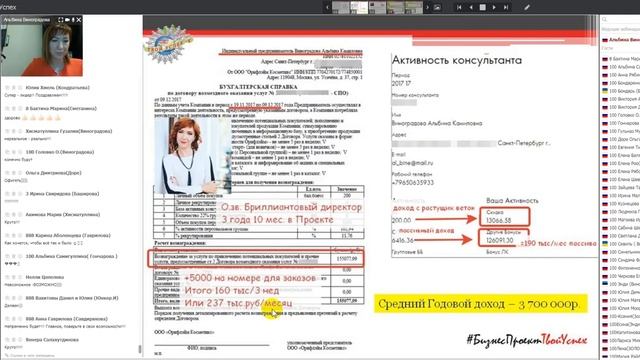Select participant 100 Головко О. in attendee list
This screenshot has width=640, height=360.
621,115
